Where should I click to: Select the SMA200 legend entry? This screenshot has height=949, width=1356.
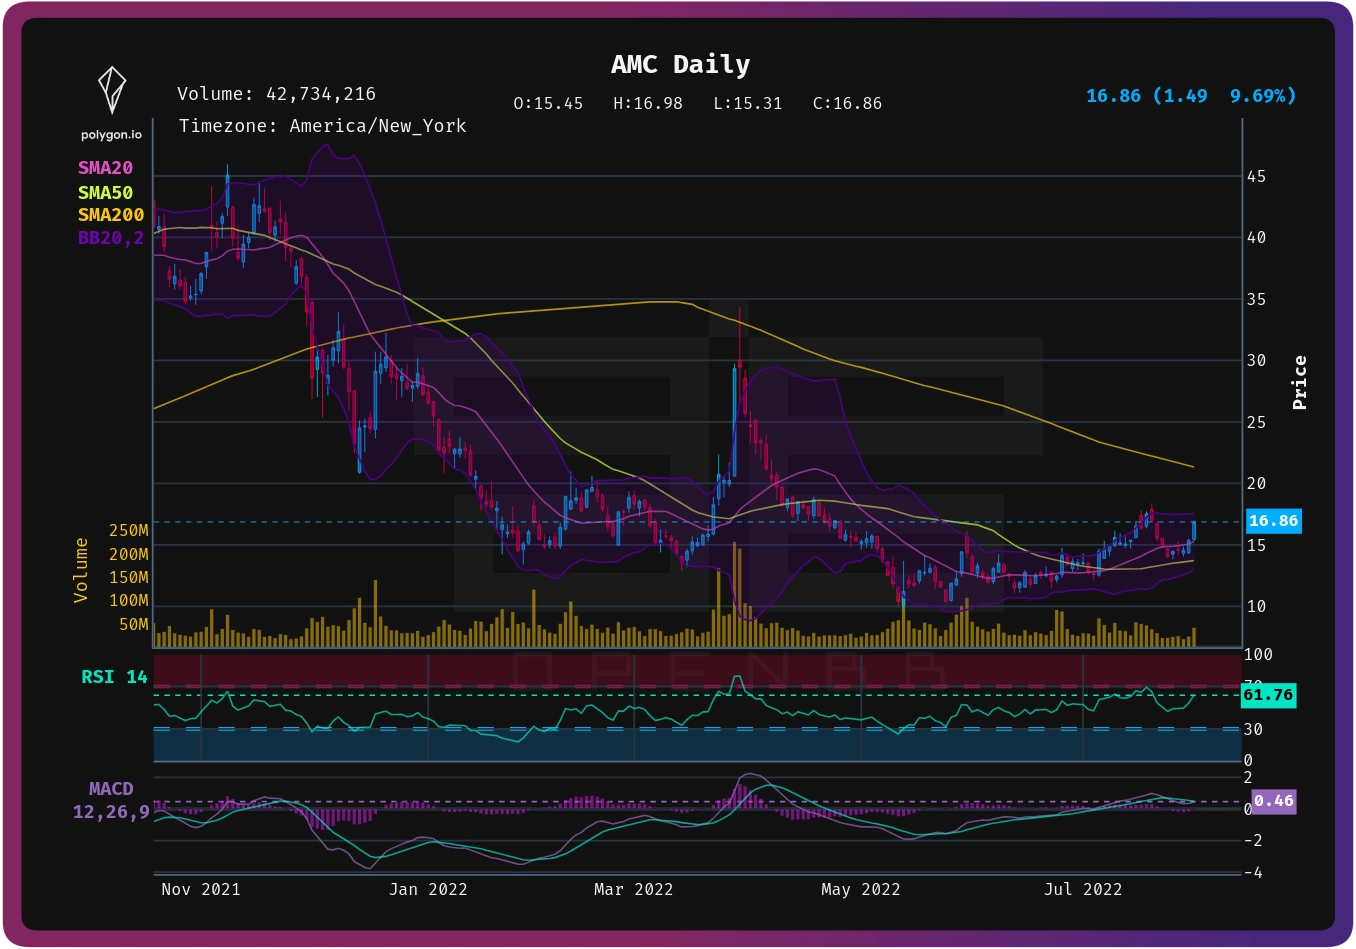(111, 215)
